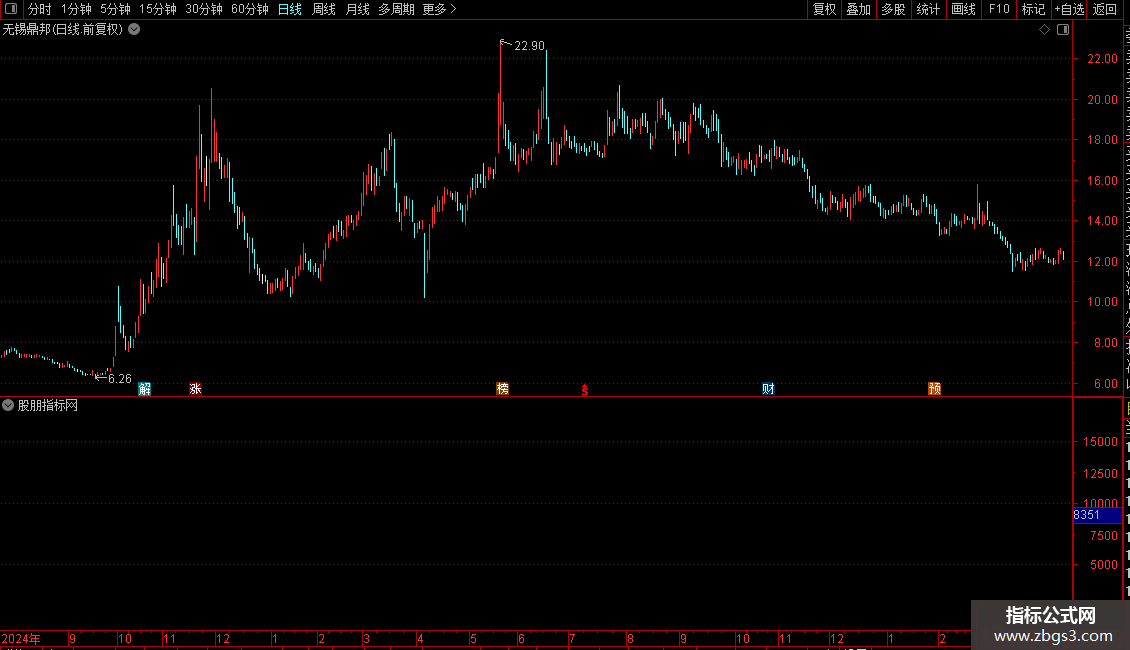Click the 预 forecast marker icon
Viewport: 1130px width, 650px height.
pos(935,389)
